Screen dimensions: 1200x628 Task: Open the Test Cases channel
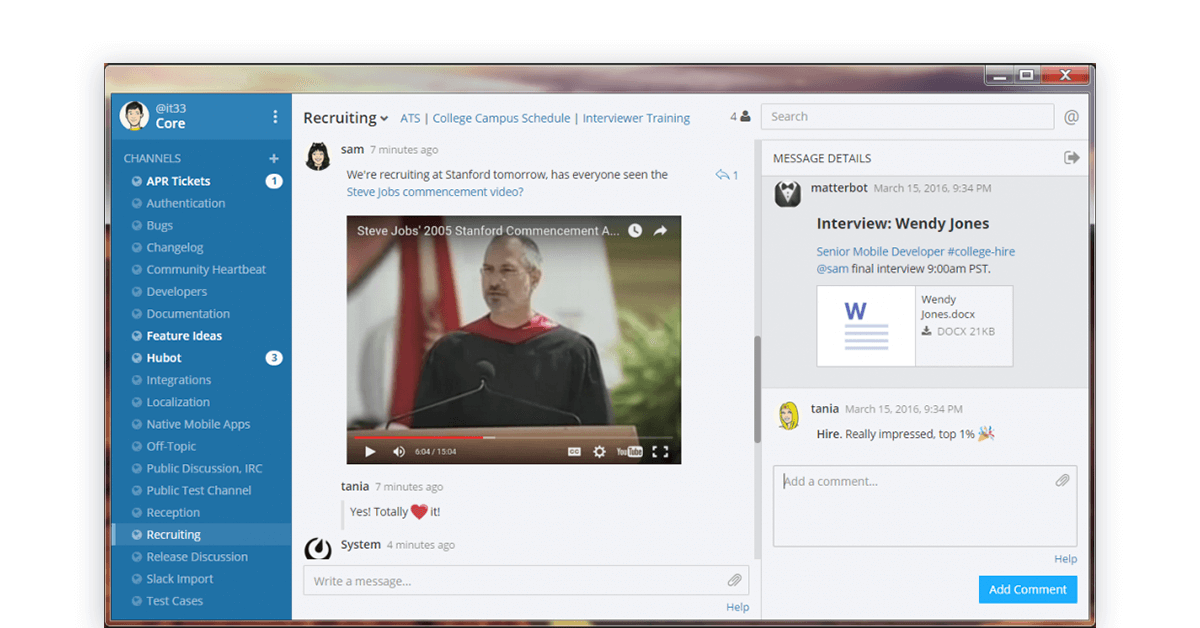(175, 601)
